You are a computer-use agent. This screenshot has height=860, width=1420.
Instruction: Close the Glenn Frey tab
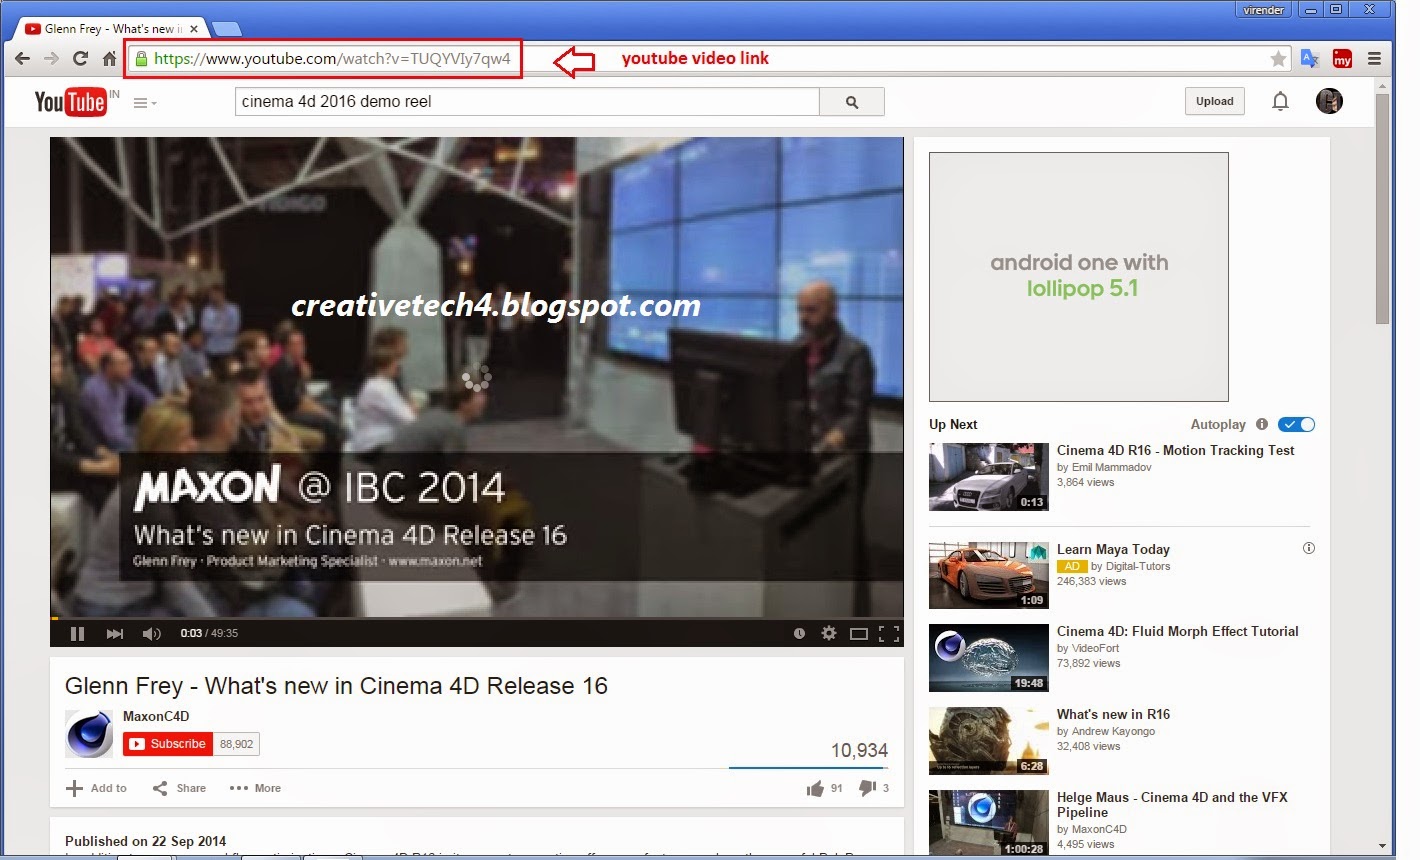194,29
